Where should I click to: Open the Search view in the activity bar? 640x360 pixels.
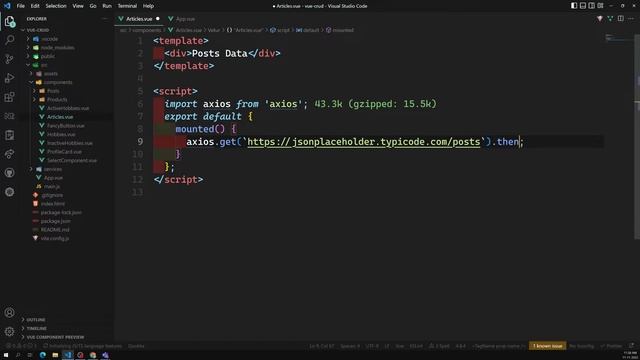tap(9, 40)
